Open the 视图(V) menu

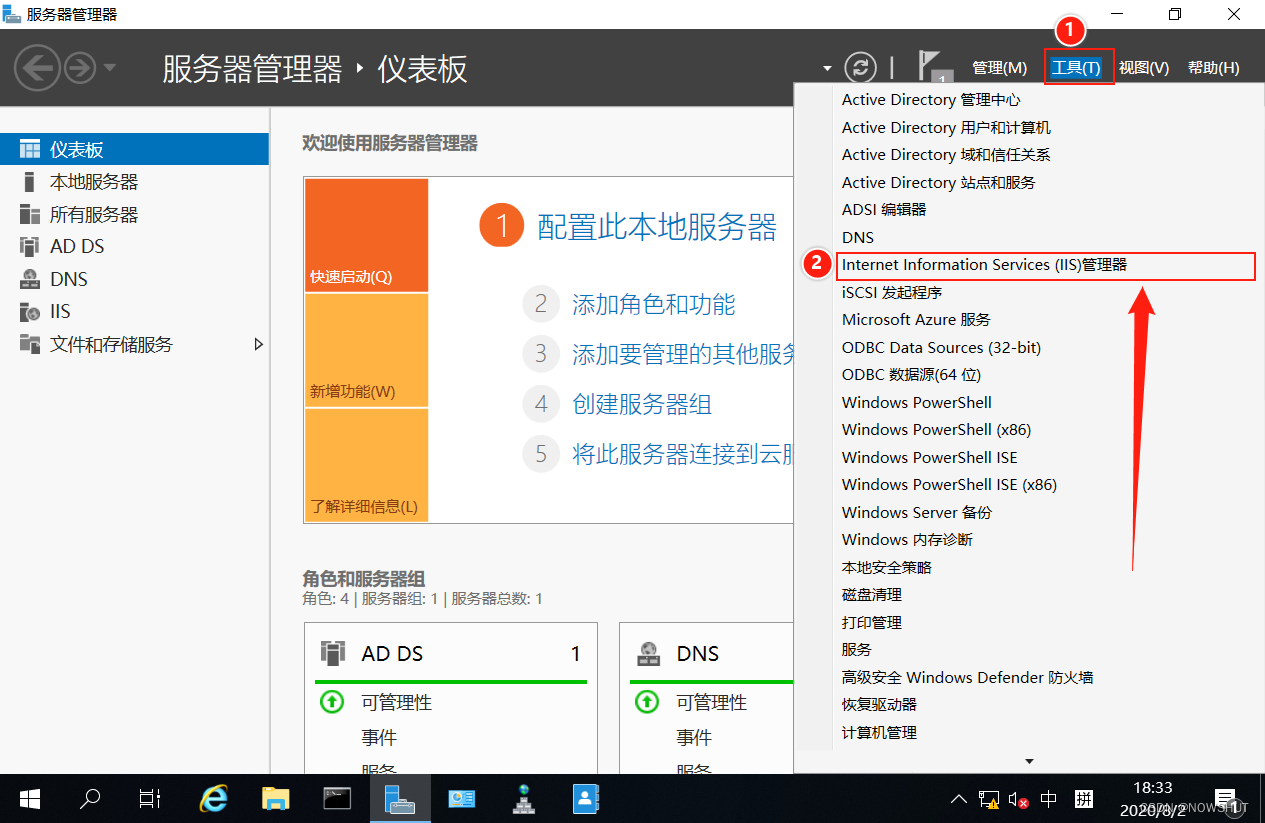point(1144,68)
